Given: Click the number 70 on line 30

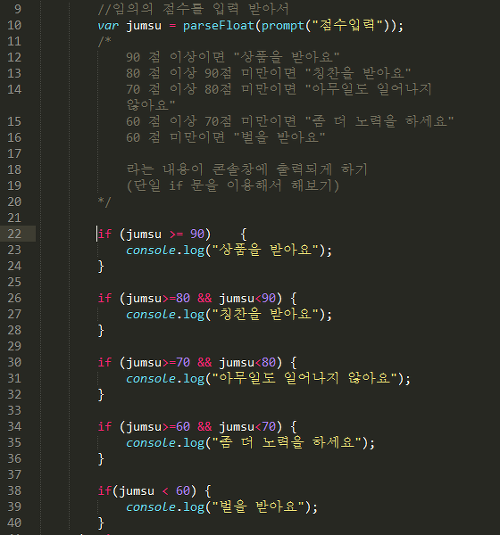Looking at the screenshot, I should click(183, 362).
